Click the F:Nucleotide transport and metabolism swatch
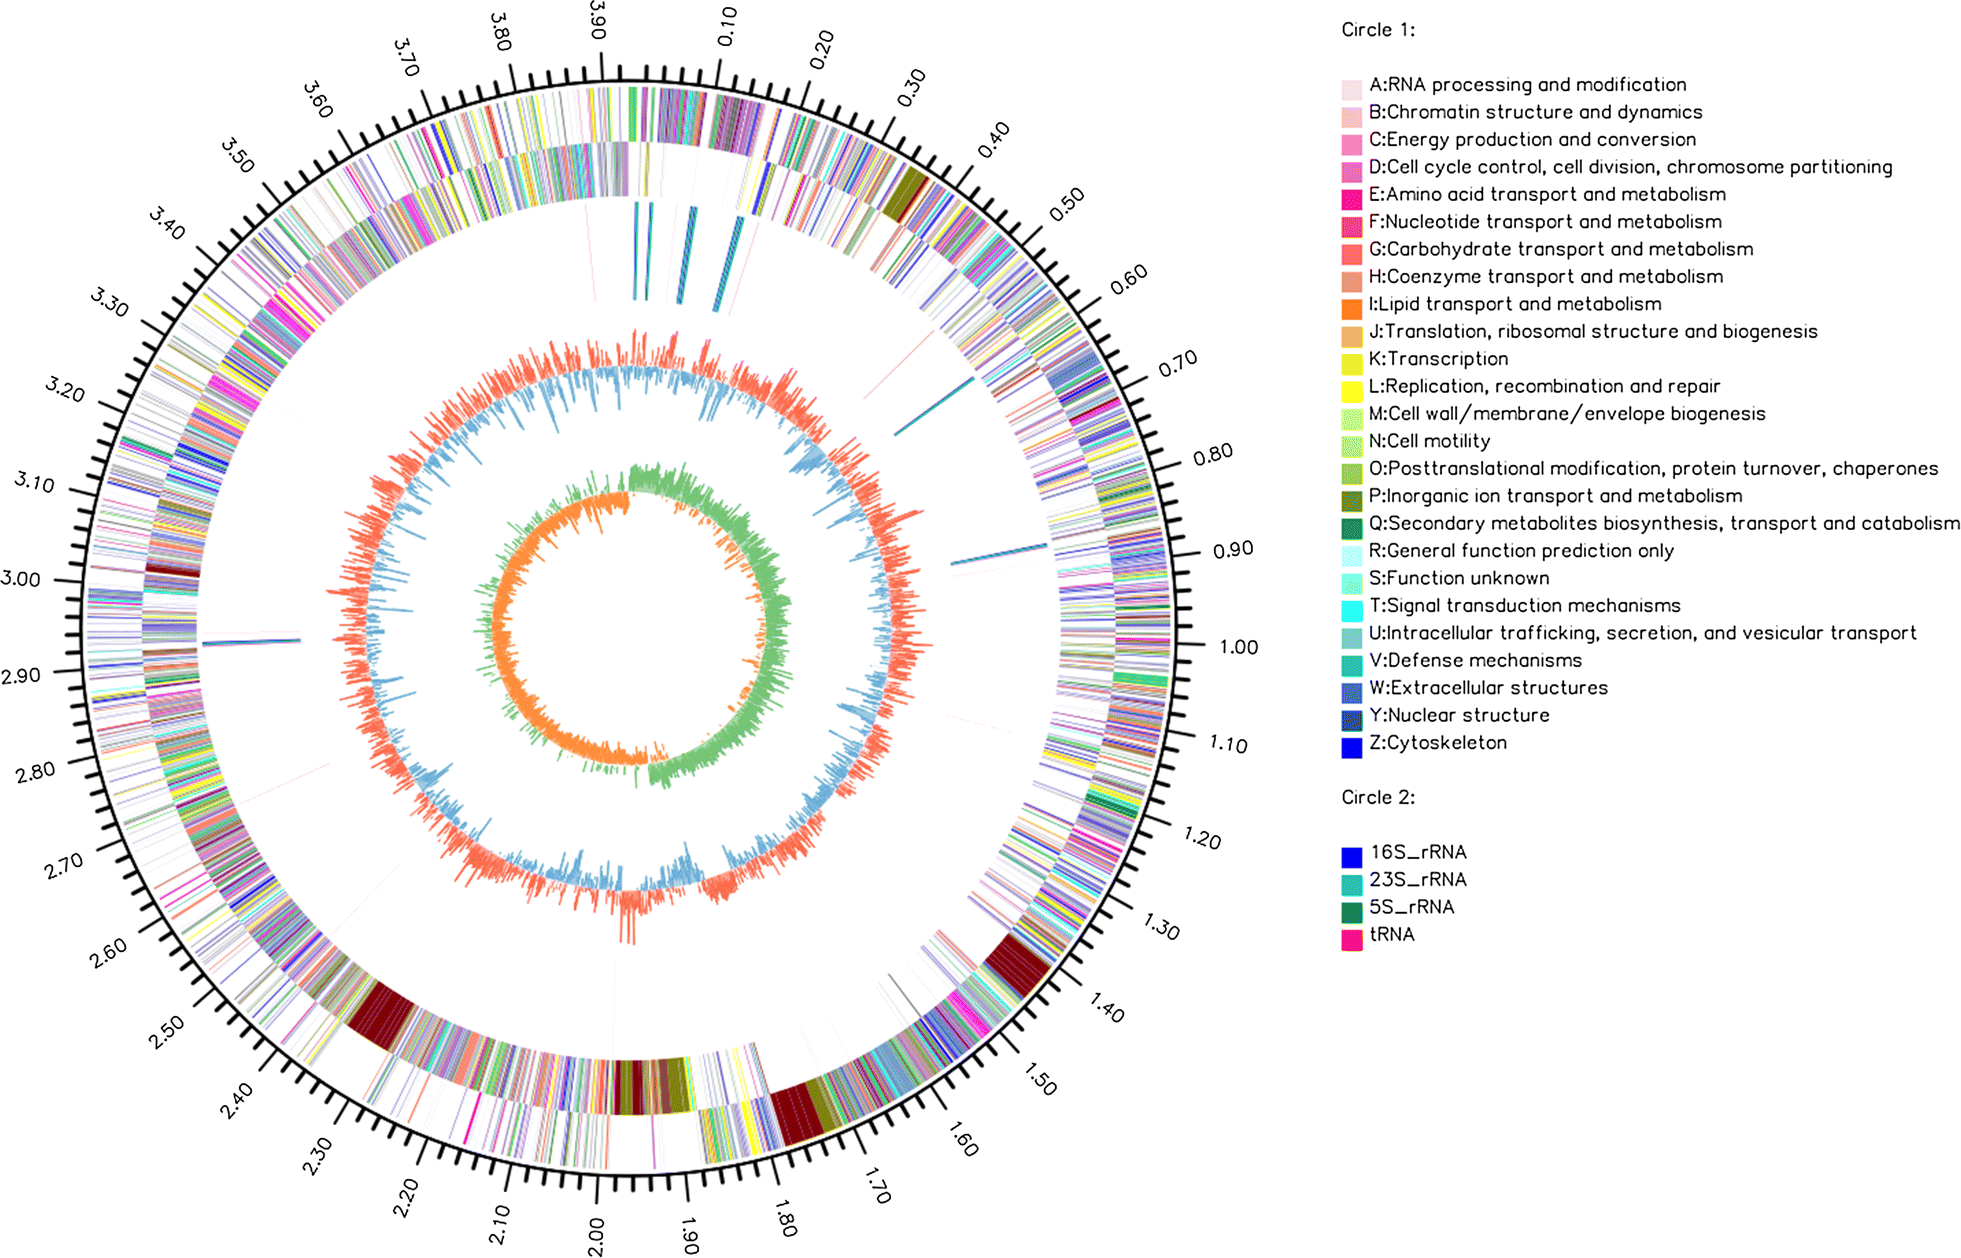 click(1351, 227)
